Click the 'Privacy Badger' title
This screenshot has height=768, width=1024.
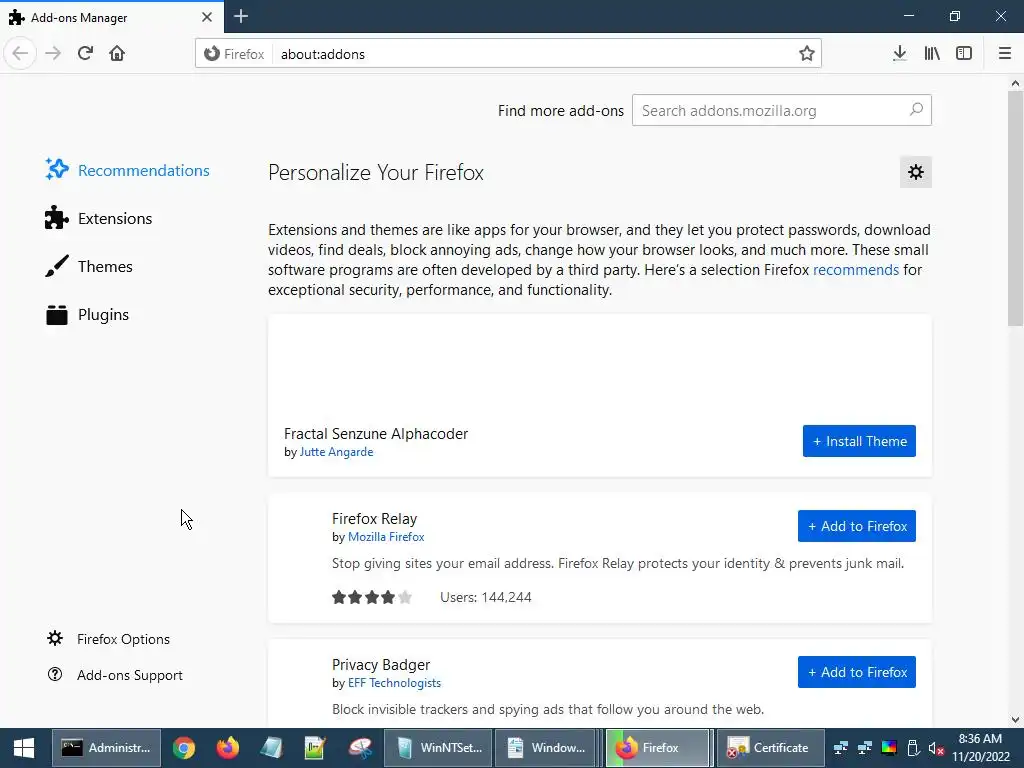click(x=381, y=665)
